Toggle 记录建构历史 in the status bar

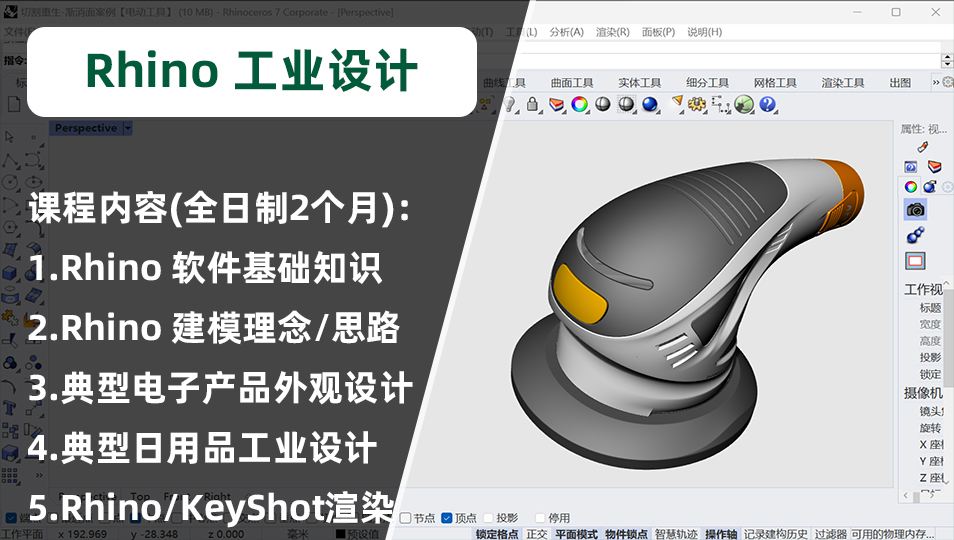[776, 534]
